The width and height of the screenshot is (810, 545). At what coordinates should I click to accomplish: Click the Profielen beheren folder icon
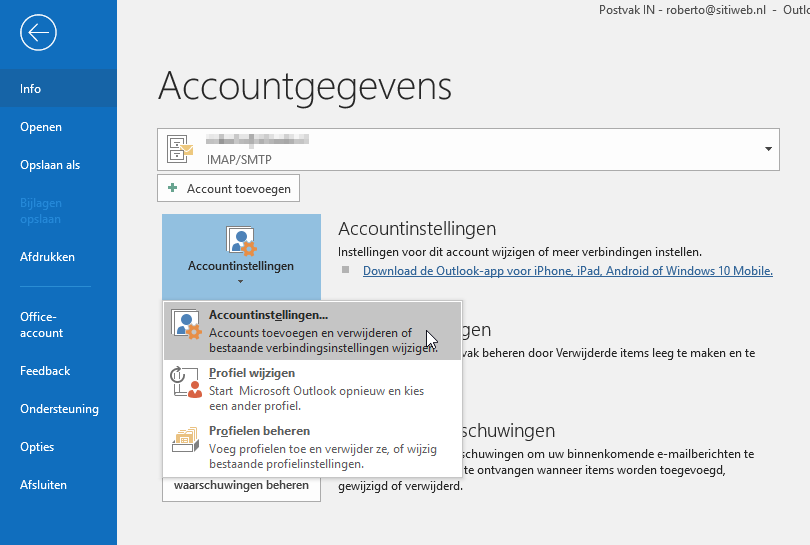point(186,440)
